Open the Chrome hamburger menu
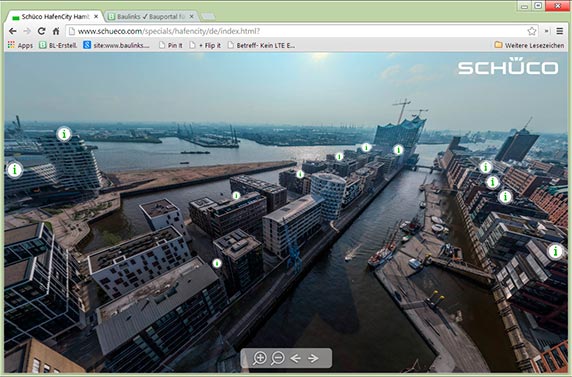The width and height of the screenshot is (572, 377). [560, 31]
